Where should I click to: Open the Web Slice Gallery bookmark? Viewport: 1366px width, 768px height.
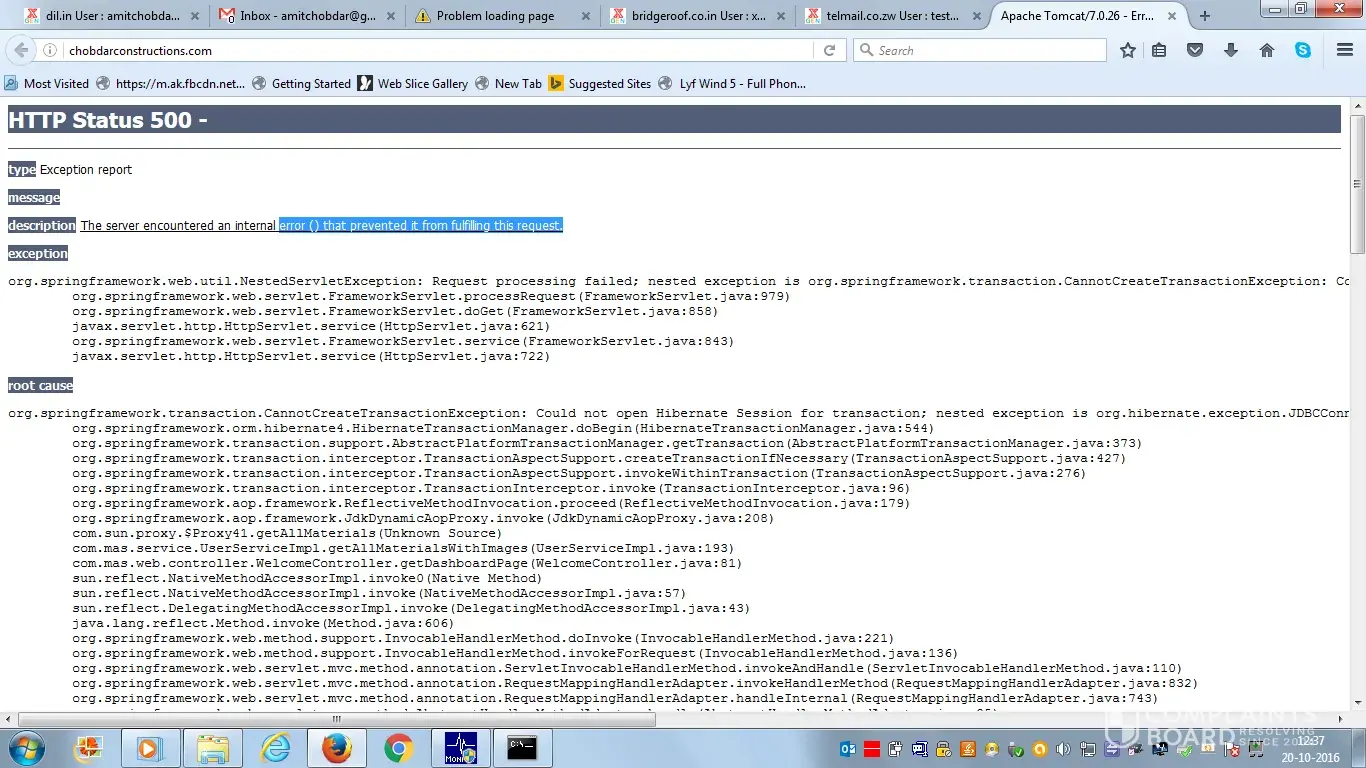coord(413,84)
